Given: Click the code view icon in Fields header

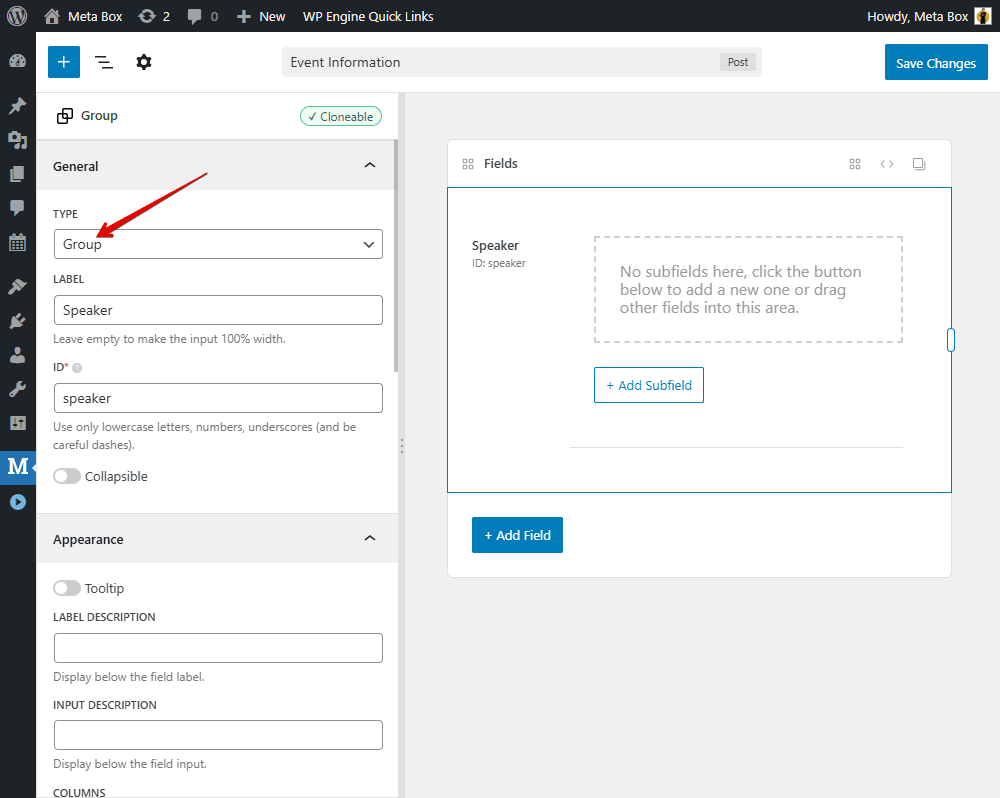Looking at the screenshot, I should [887, 164].
